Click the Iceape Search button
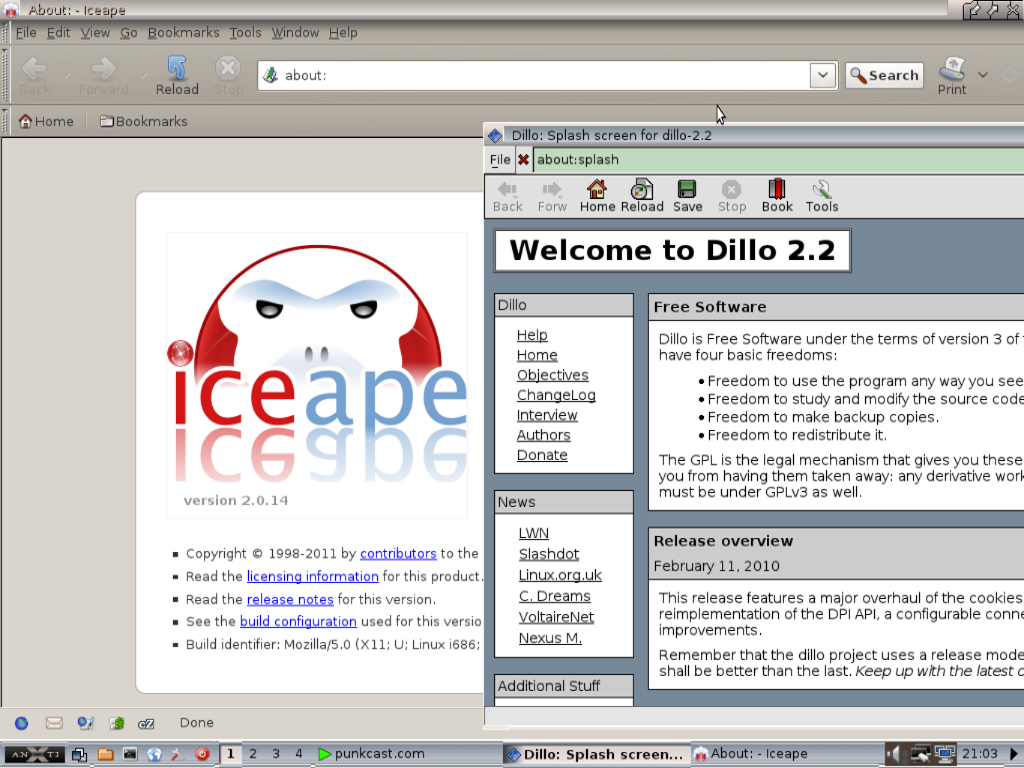The width and height of the screenshot is (1024, 768). tap(885, 76)
